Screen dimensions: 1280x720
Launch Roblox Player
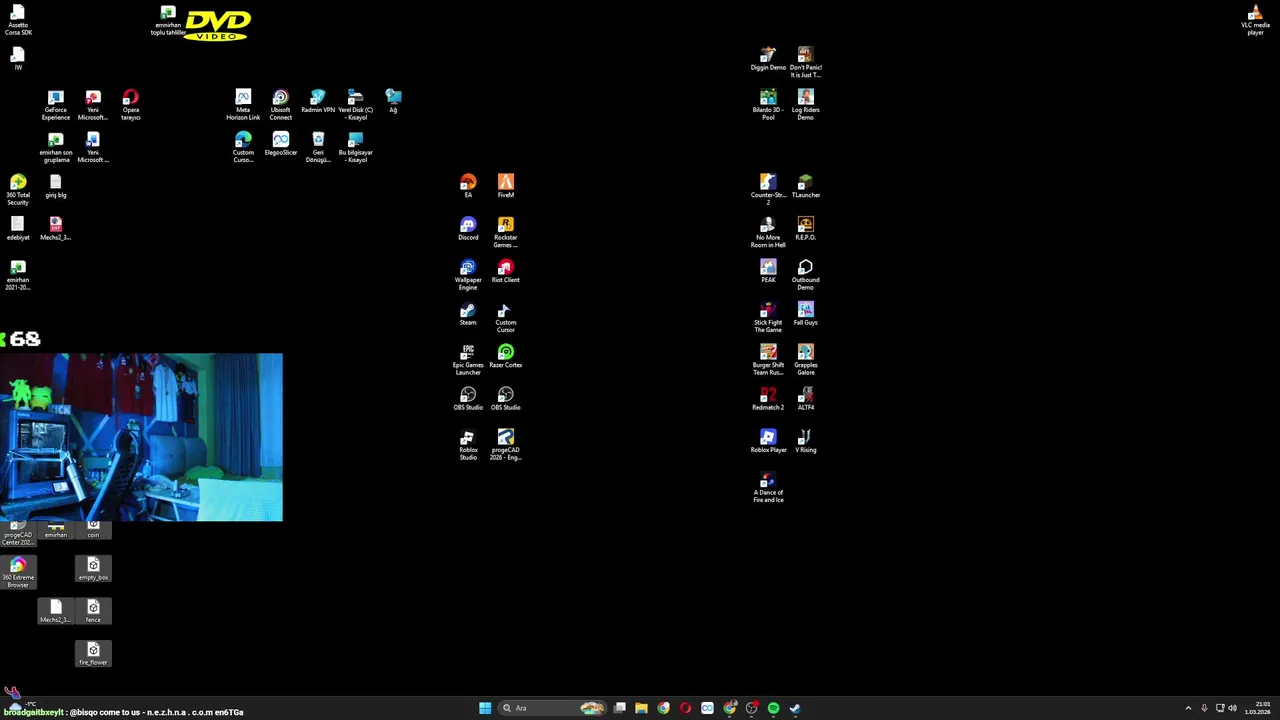pyautogui.click(x=768, y=441)
